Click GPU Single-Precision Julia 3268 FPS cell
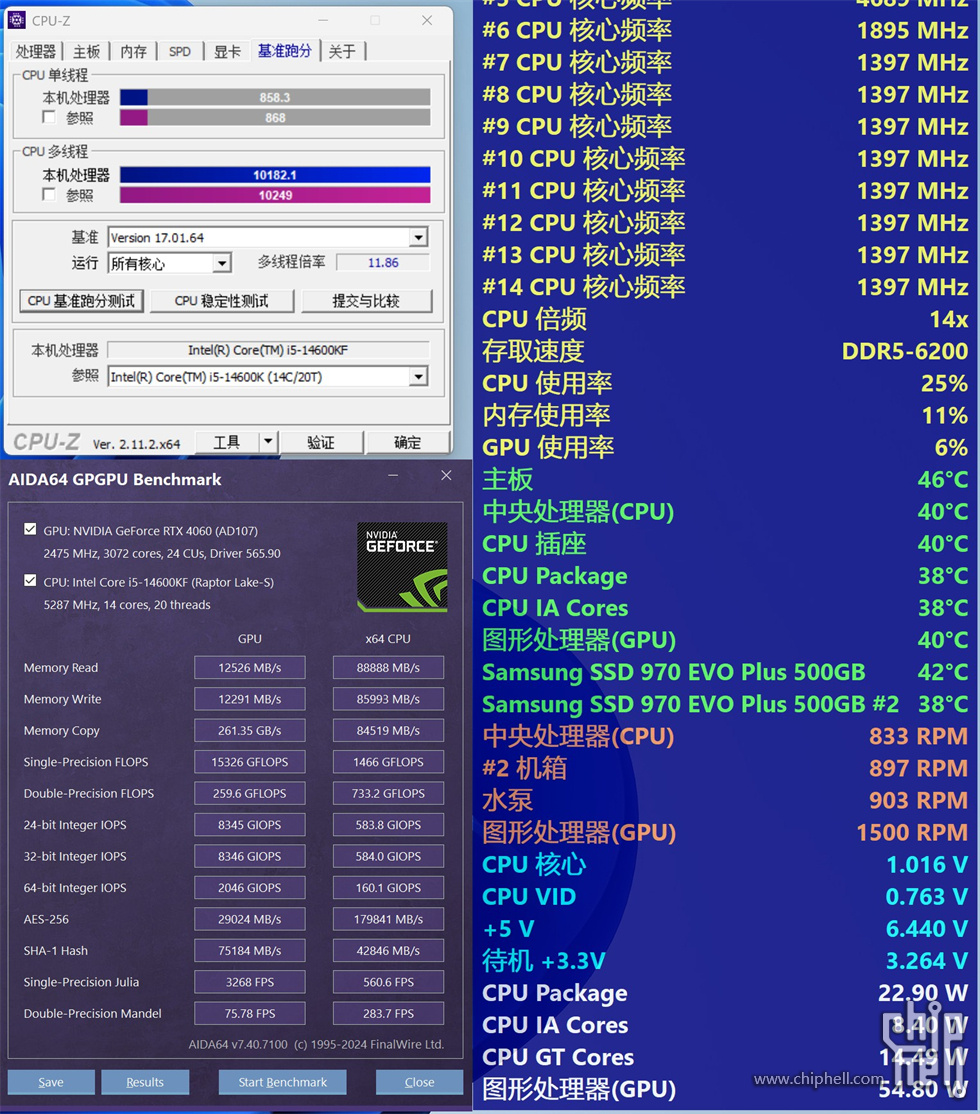Viewport: 980px width, 1114px height. (x=249, y=982)
